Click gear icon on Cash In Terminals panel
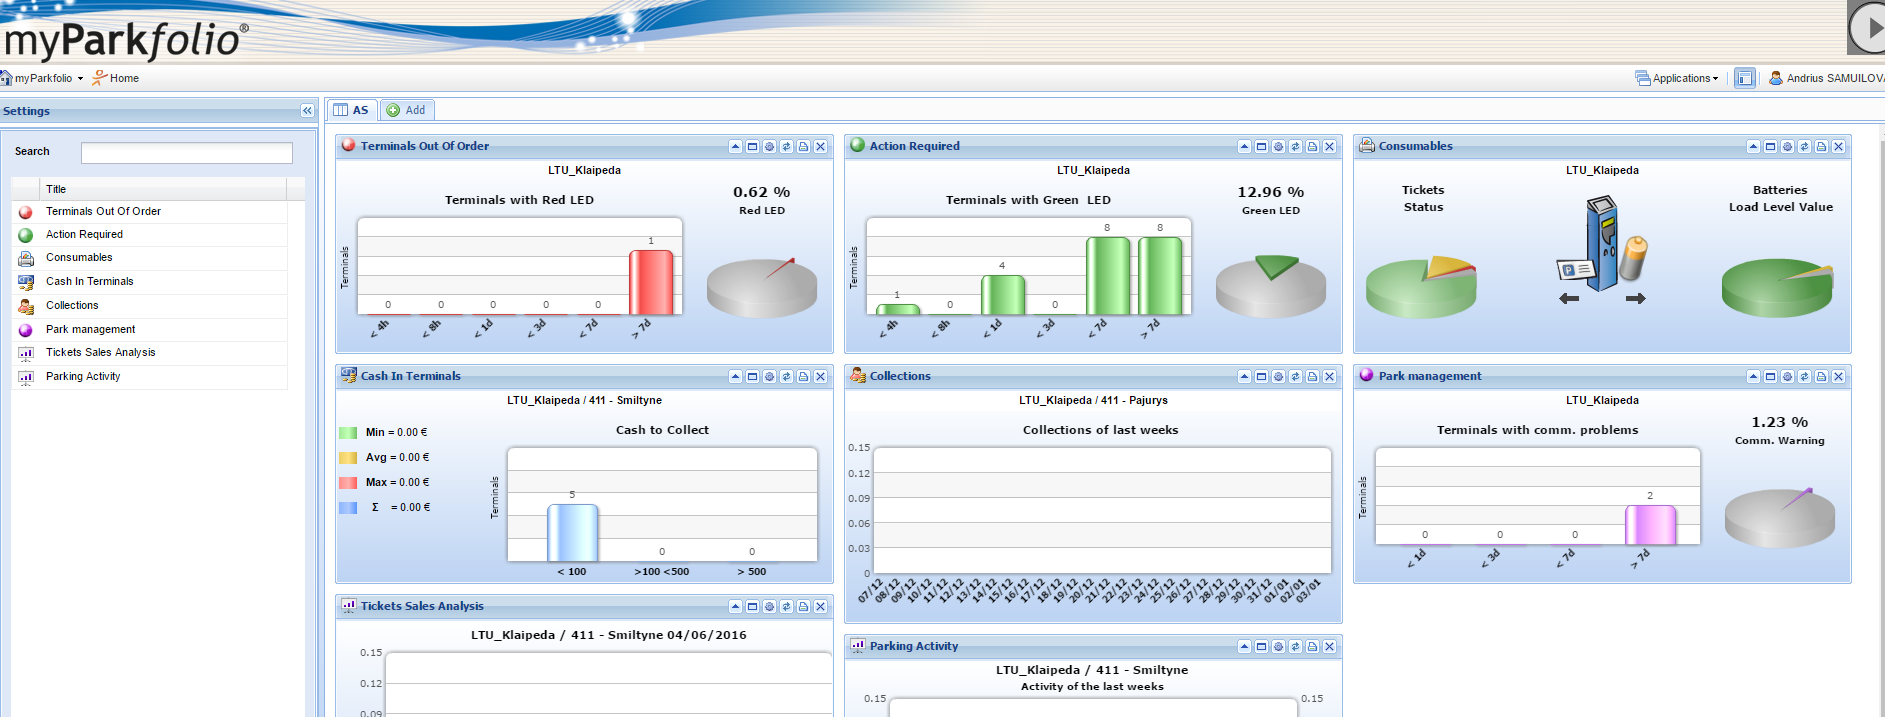Viewport: 1885px width, 717px height. [x=769, y=377]
